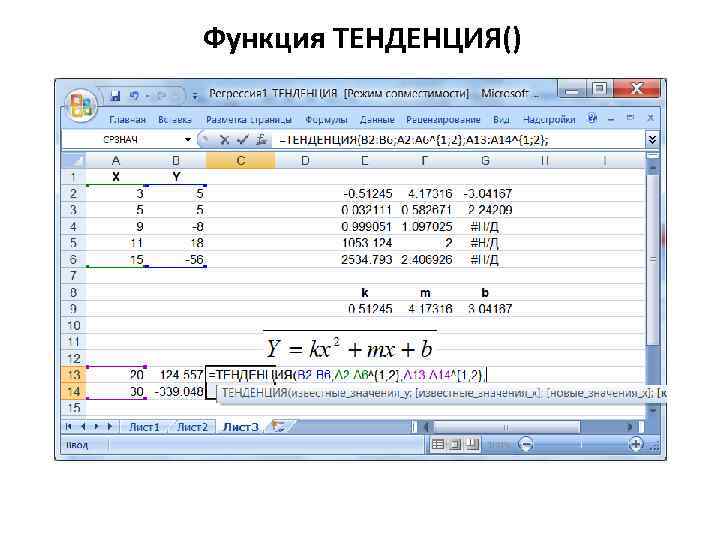Click header cell labeled k

(365, 293)
